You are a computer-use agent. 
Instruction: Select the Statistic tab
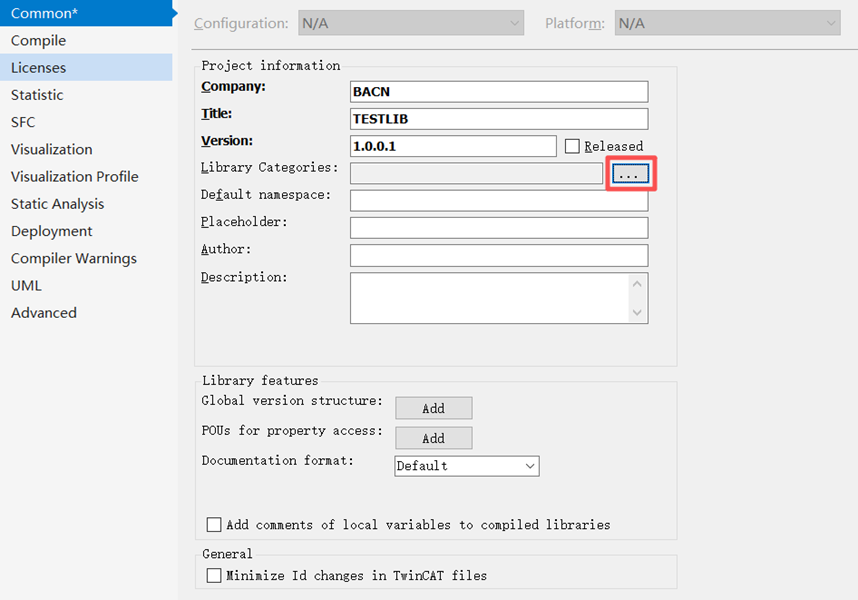[37, 95]
